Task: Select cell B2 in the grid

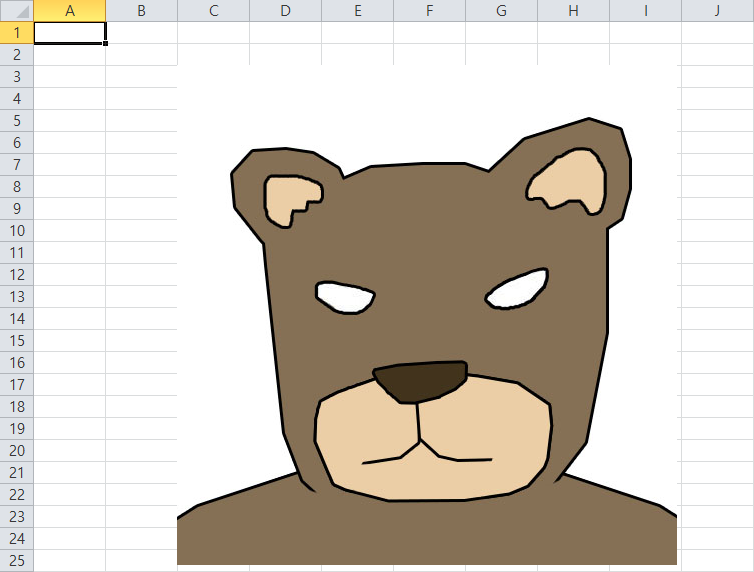Action: (141, 55)
